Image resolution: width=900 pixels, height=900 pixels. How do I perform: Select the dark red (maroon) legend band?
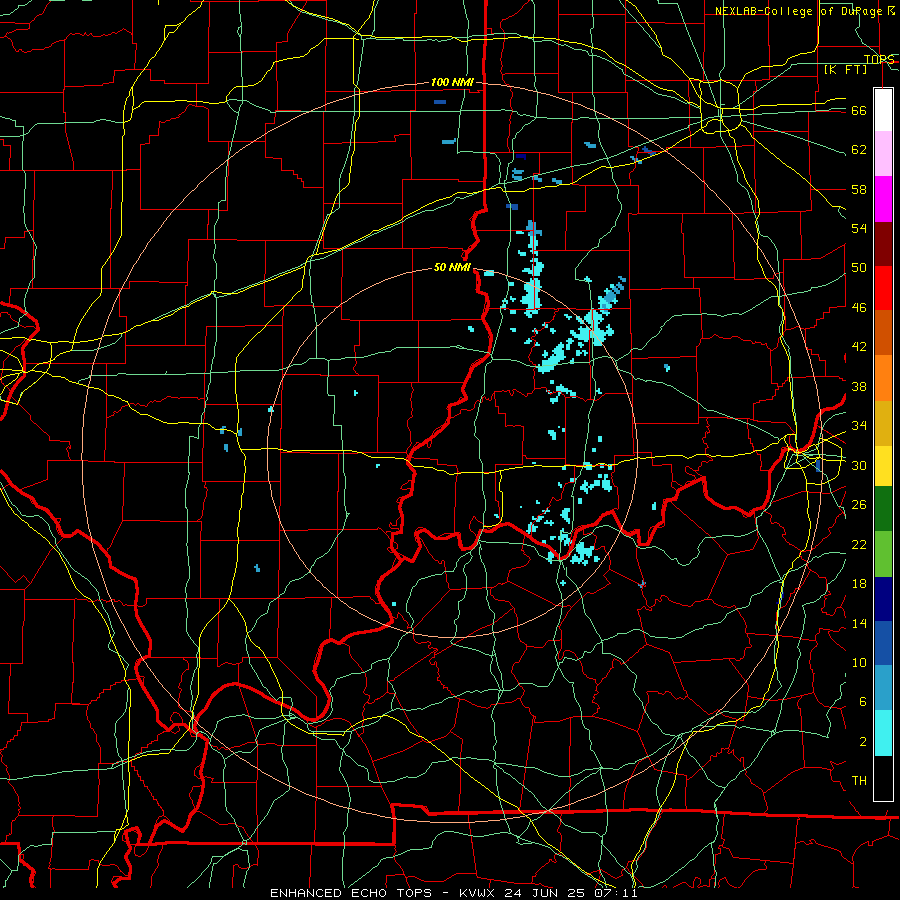click(883, 243)
